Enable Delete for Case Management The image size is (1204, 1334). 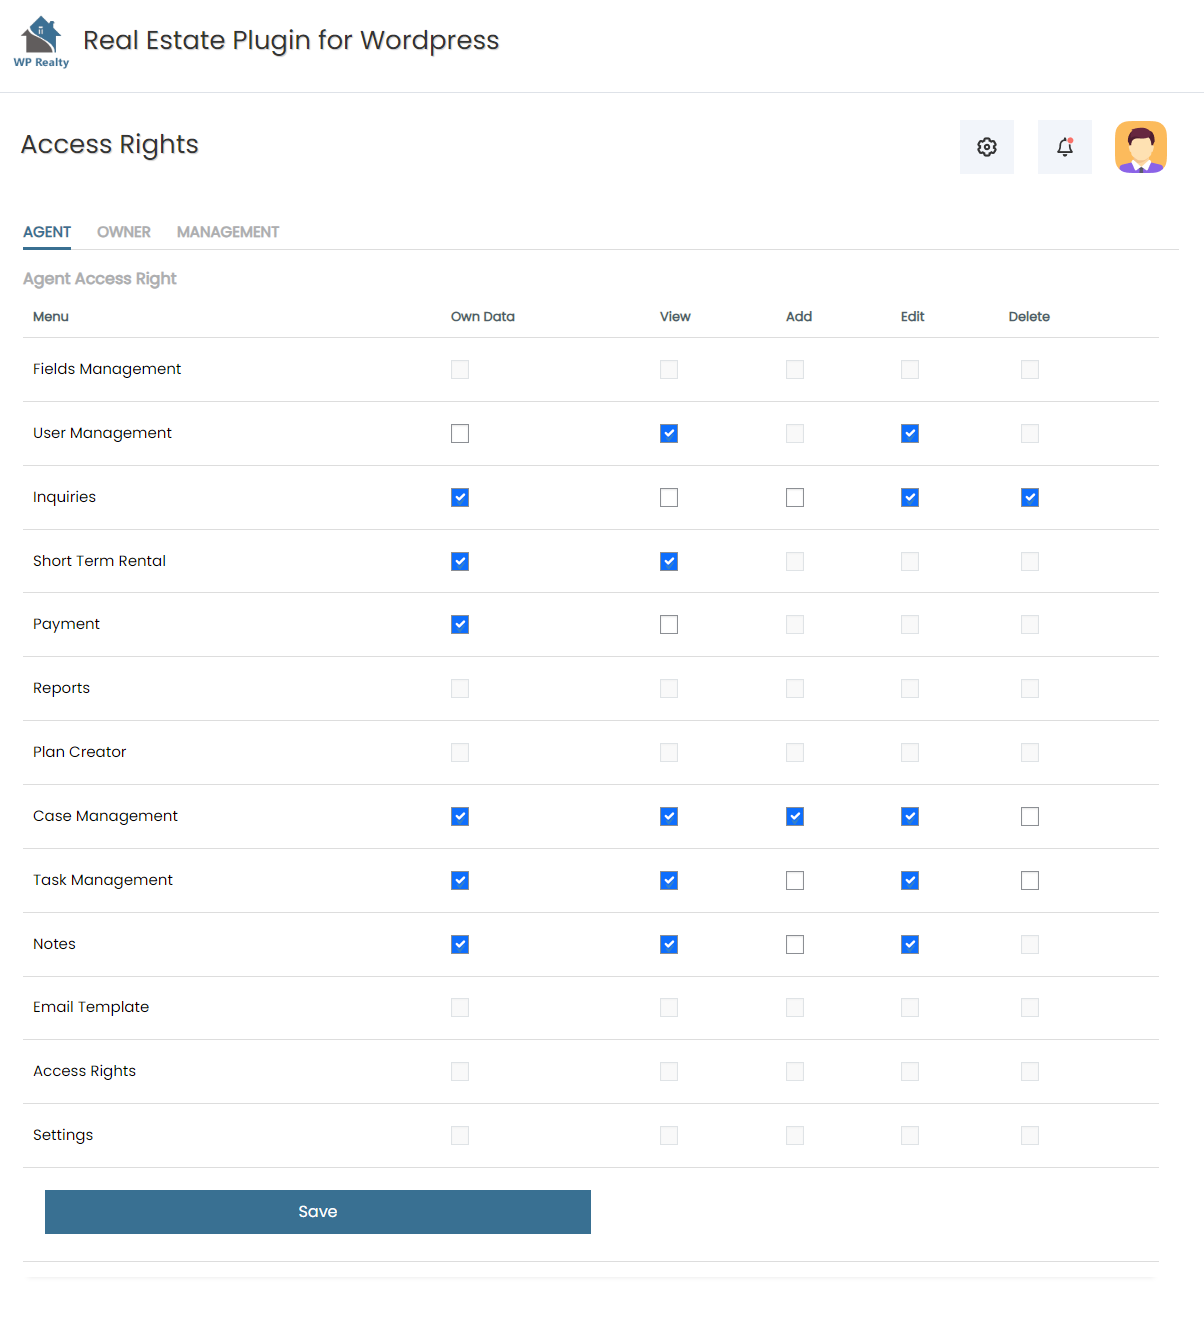(x=1030, y=817)
